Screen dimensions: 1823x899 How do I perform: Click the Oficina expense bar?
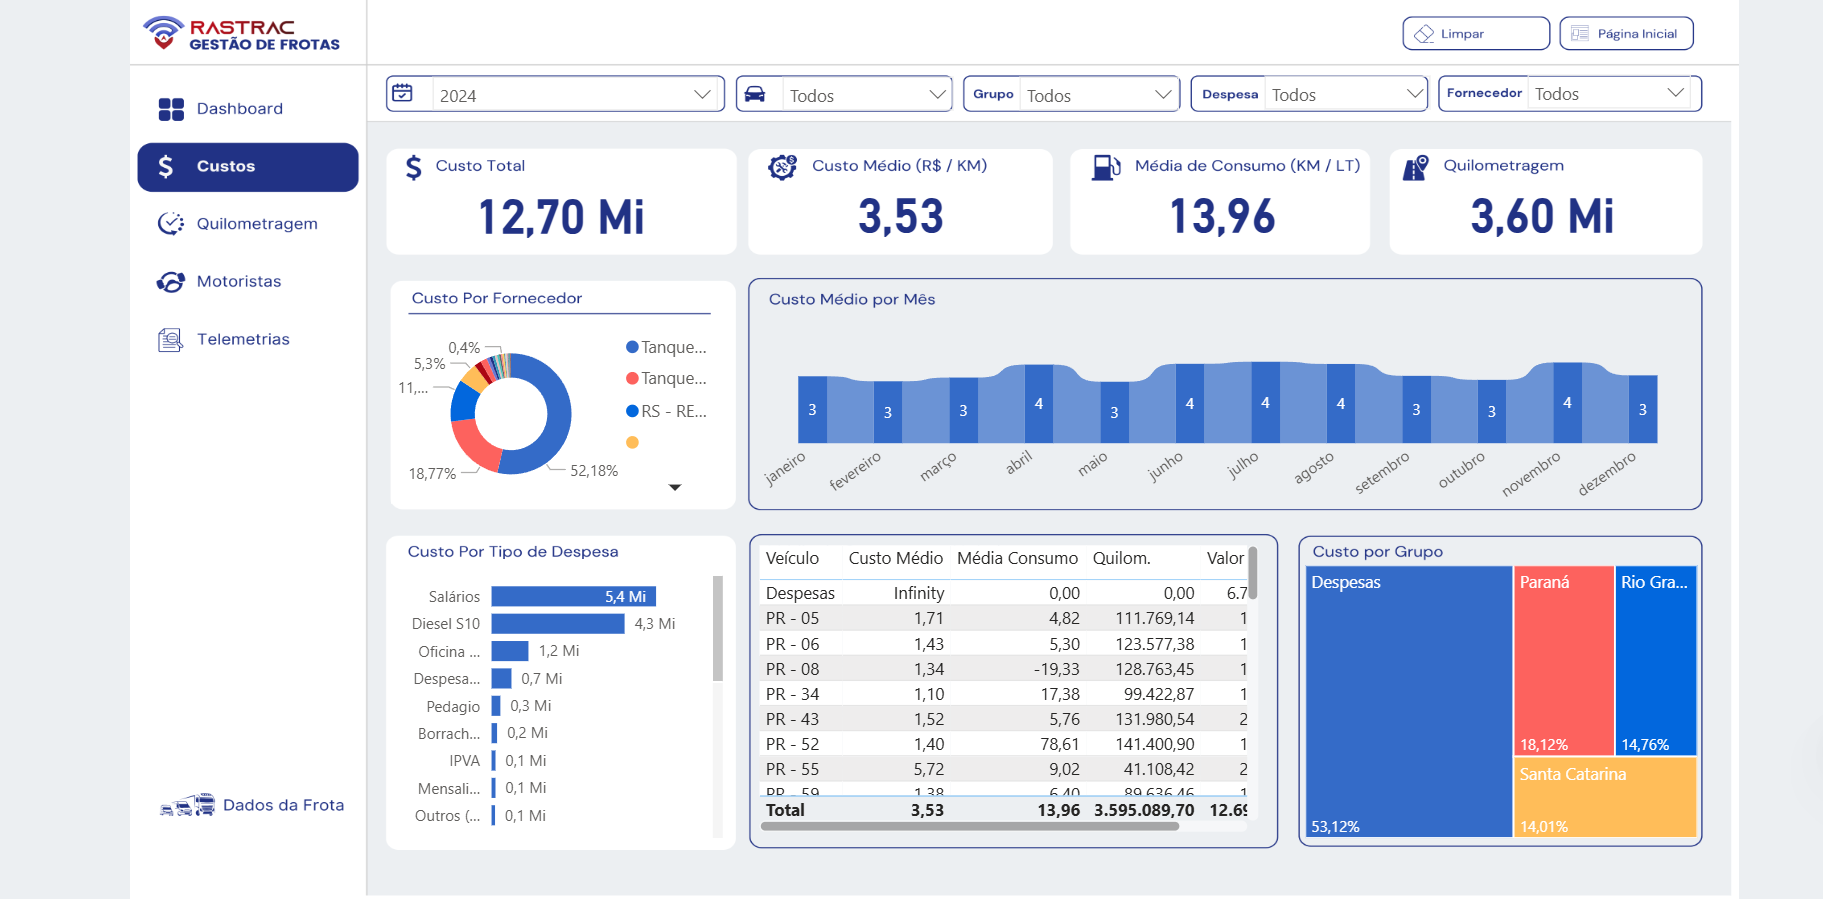pyautogui.click(x=510, y=651)
